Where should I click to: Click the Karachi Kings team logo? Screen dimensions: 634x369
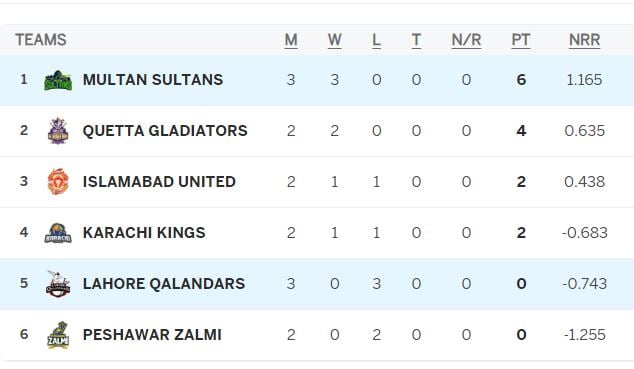58,233
